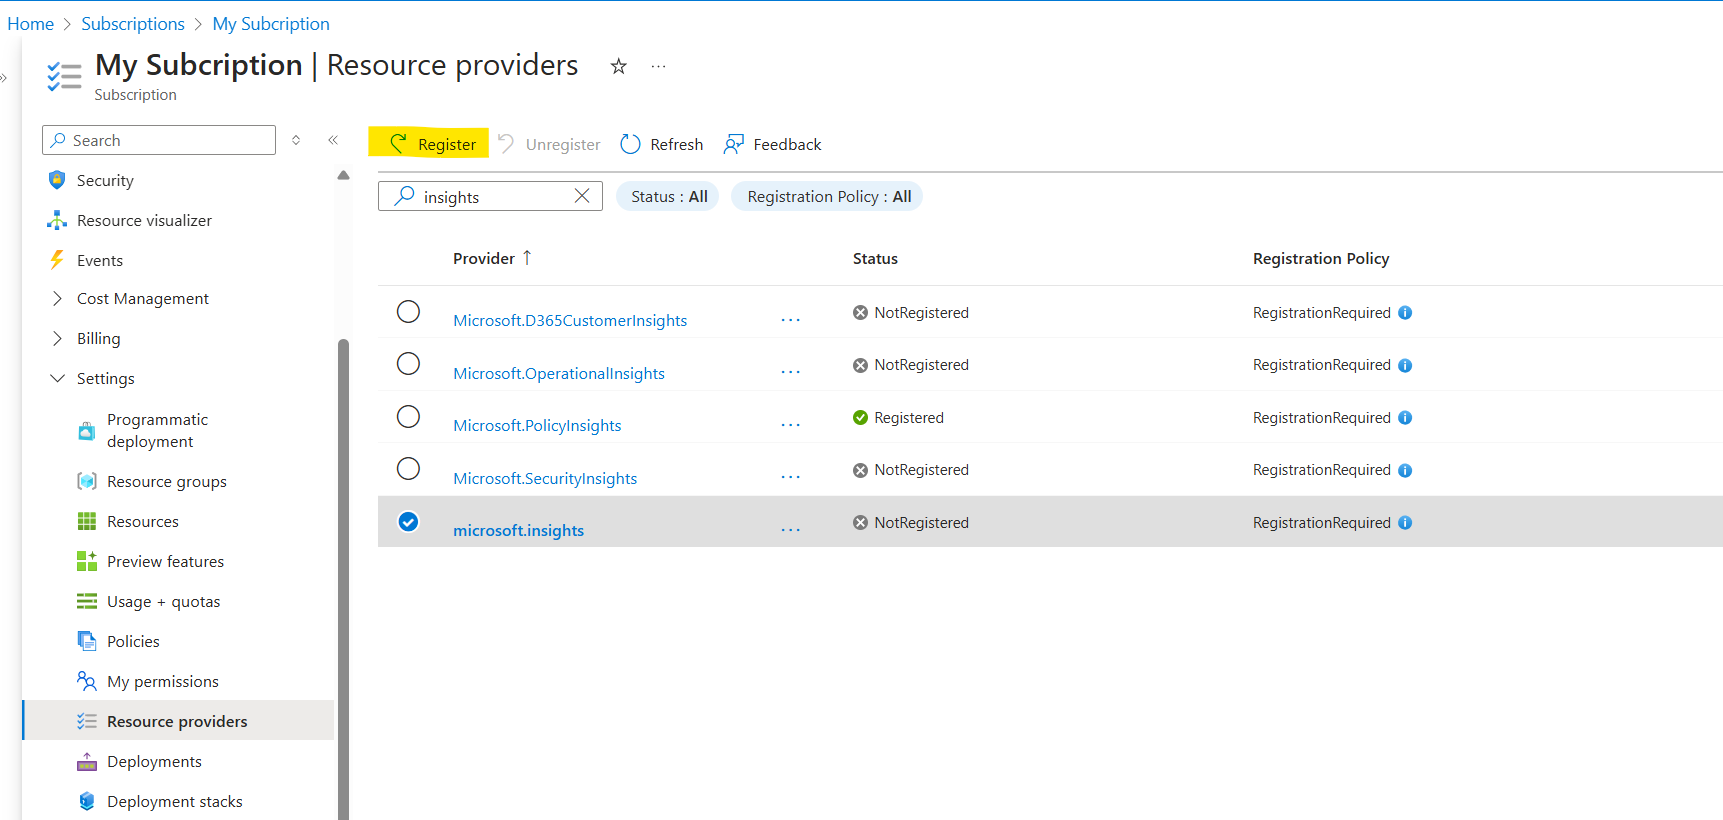The image size is (1723, 820).
Task: Open the Registration Policy : All filter
Action: click(828, 196)
